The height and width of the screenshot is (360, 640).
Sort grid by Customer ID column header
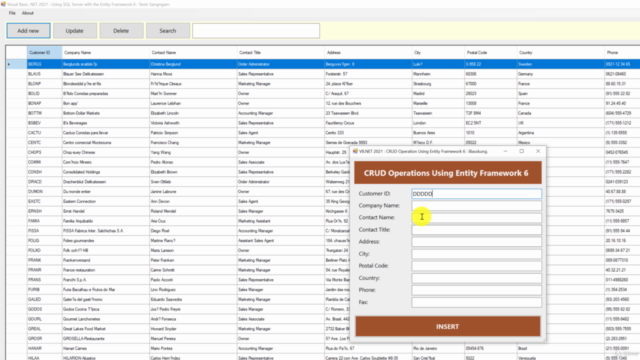click(44, 53)
